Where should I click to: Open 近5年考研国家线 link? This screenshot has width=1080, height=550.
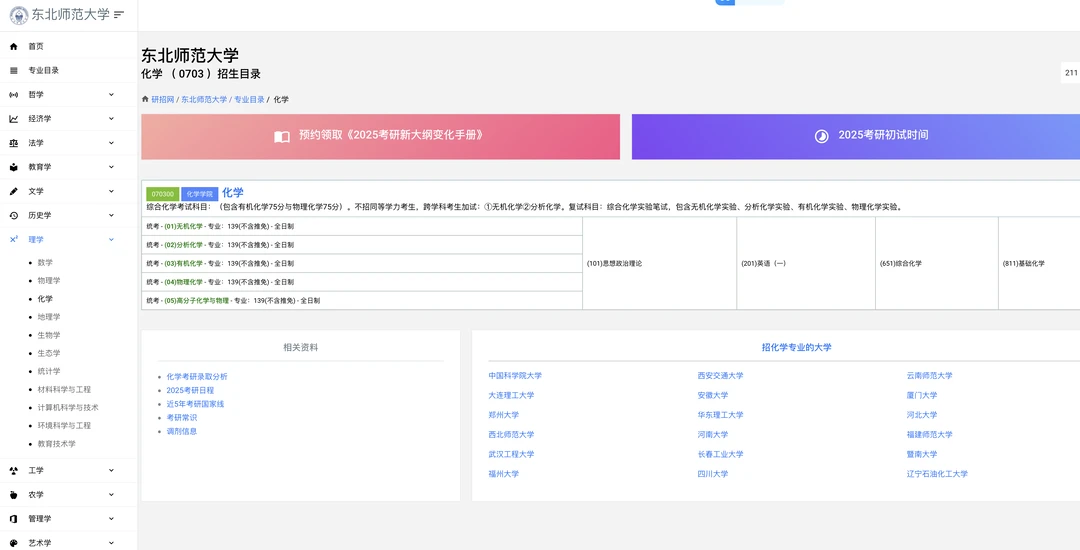pos(196,404)
